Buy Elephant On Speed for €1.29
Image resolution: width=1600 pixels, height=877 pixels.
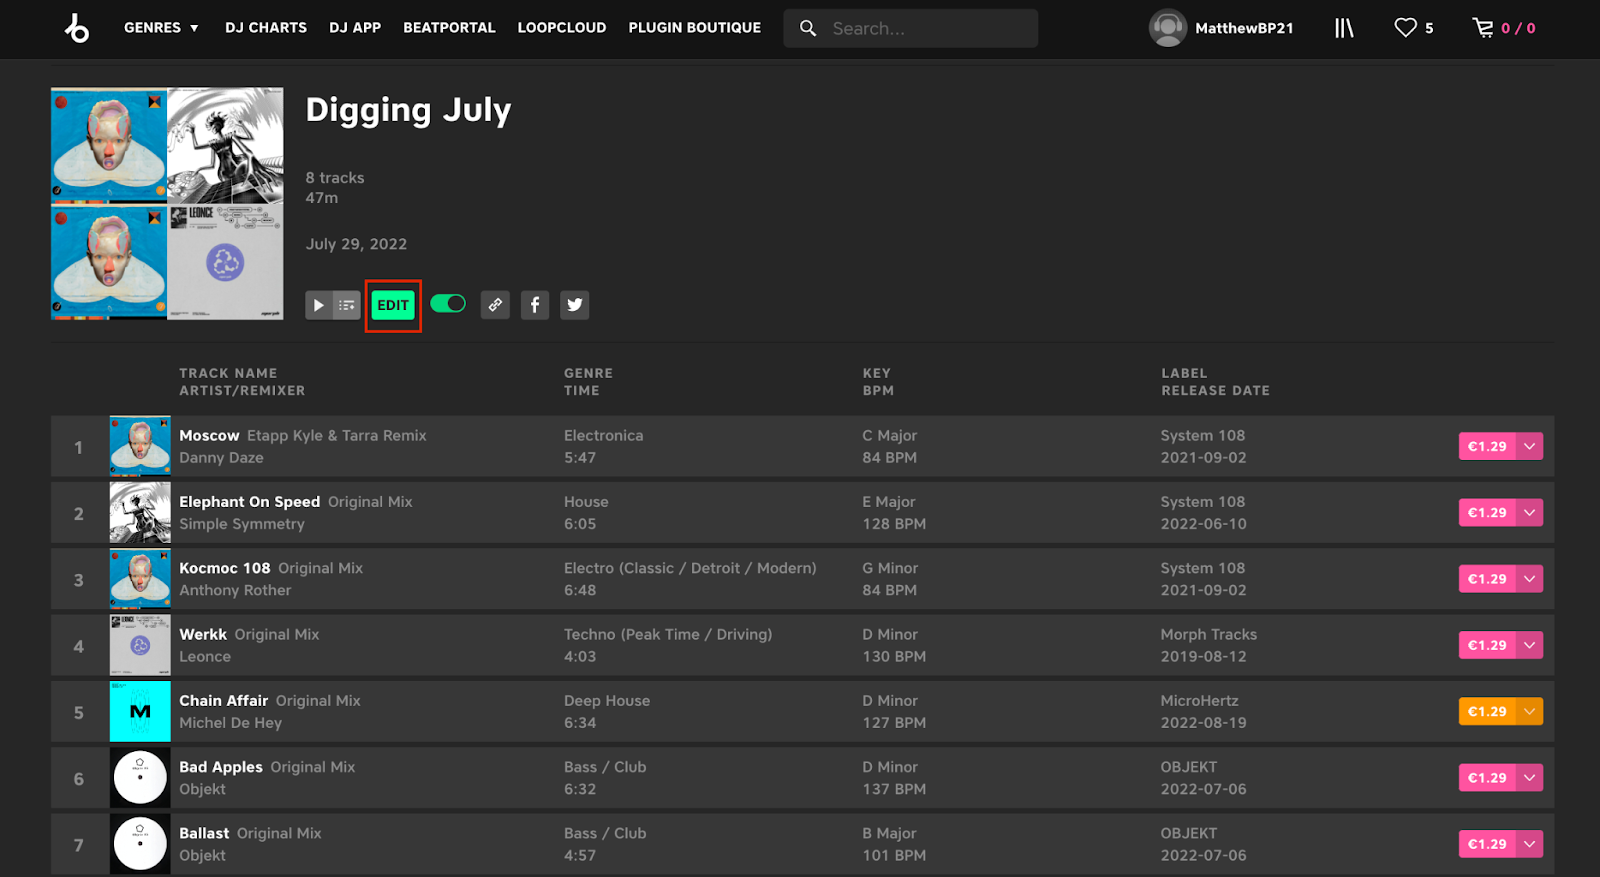[1487, 513]
